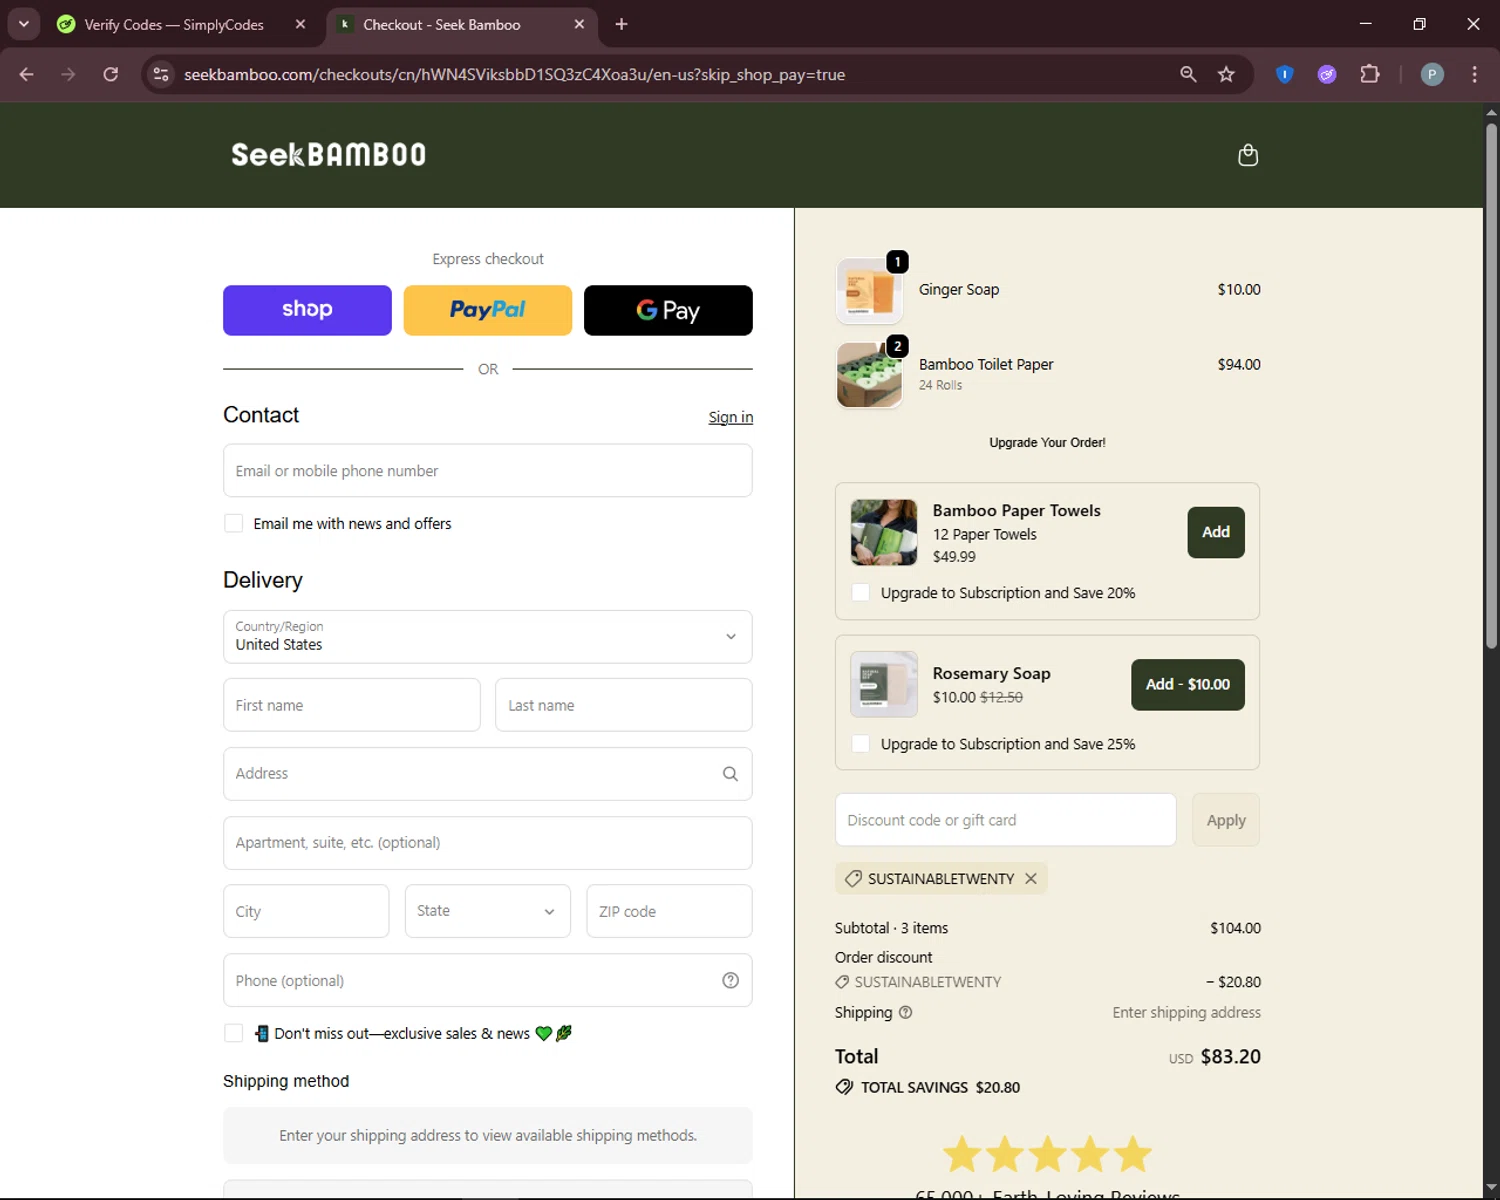Open the Extensions puzzle-piece menu
Viewport: 1500px width, 1200px height.
pos(1369,74)
